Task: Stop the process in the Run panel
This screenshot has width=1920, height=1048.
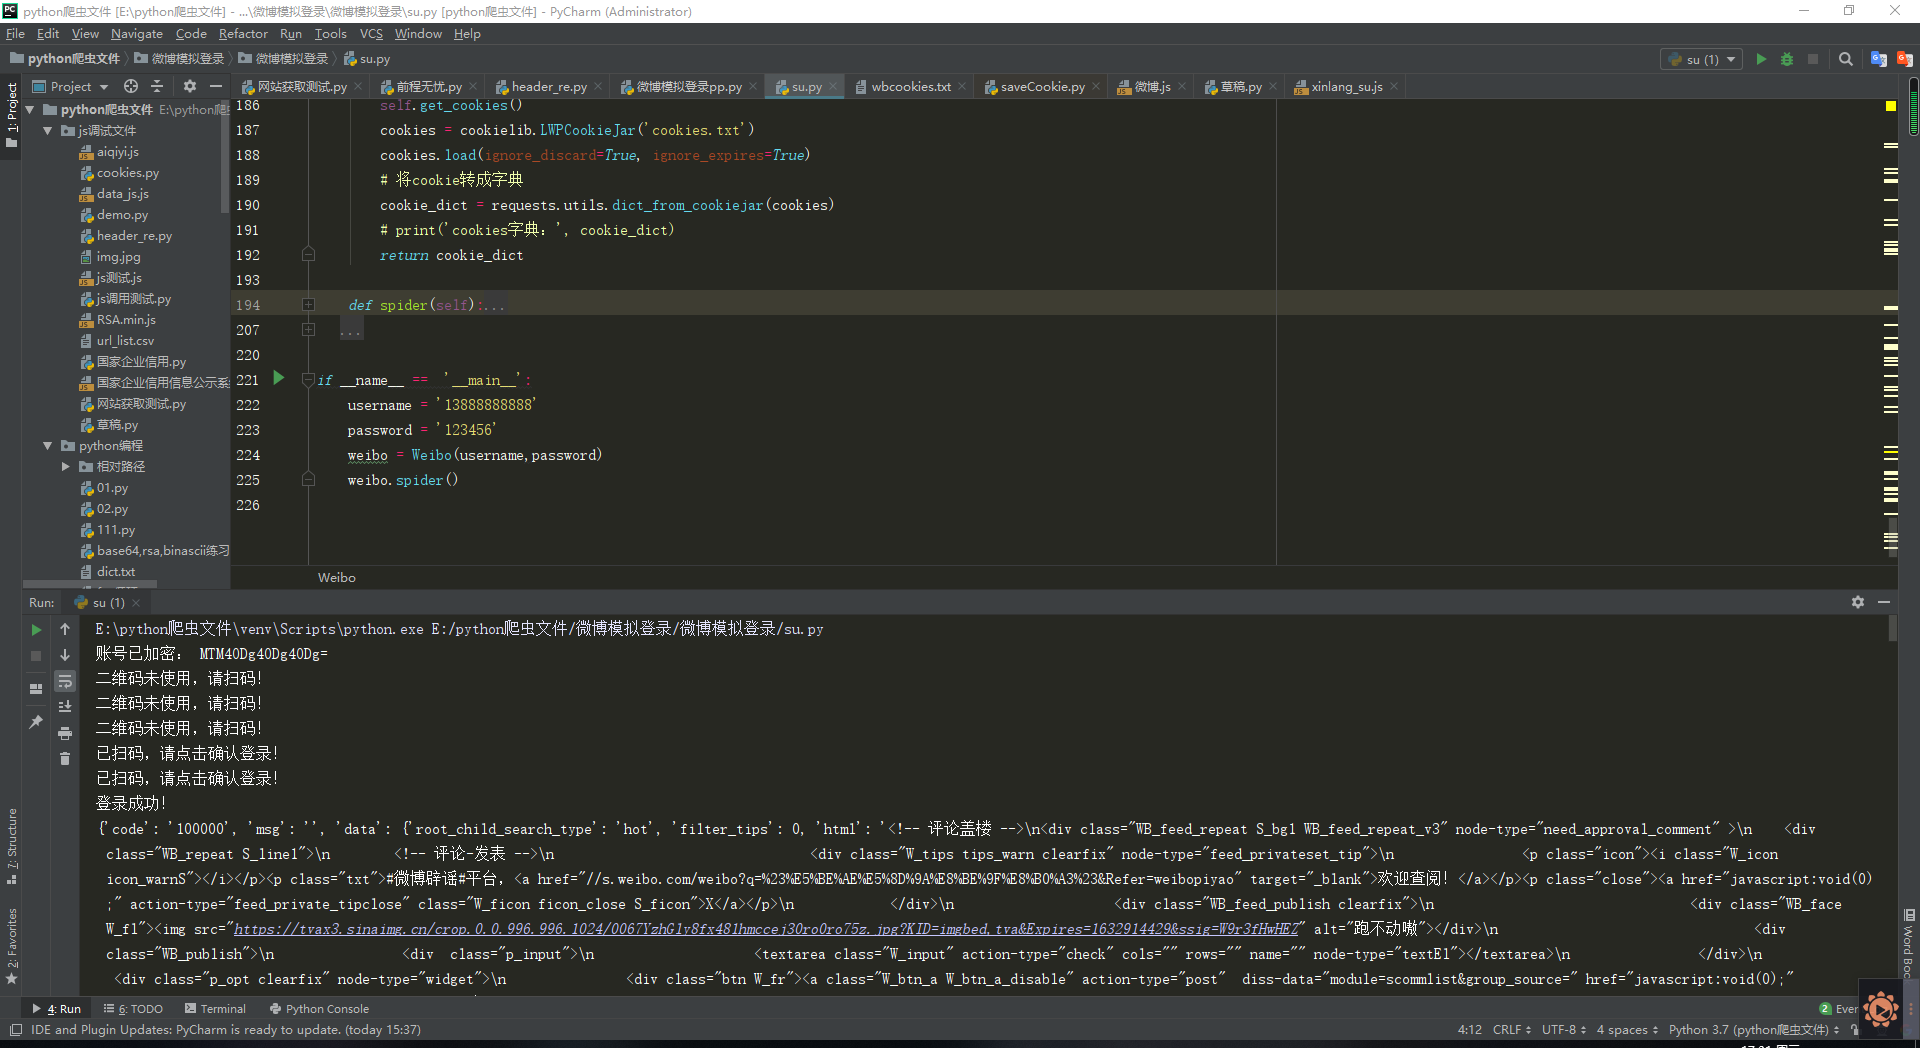Action: point(36,656)
